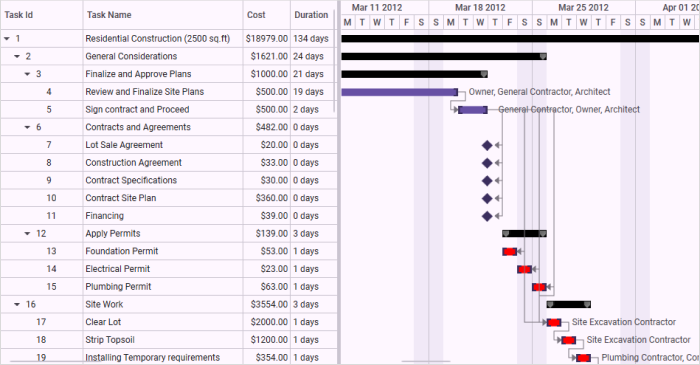Select the 'Review and Finalize Site Plans' cell
This screenshot has height=365, width=700.
click(163, 92)
